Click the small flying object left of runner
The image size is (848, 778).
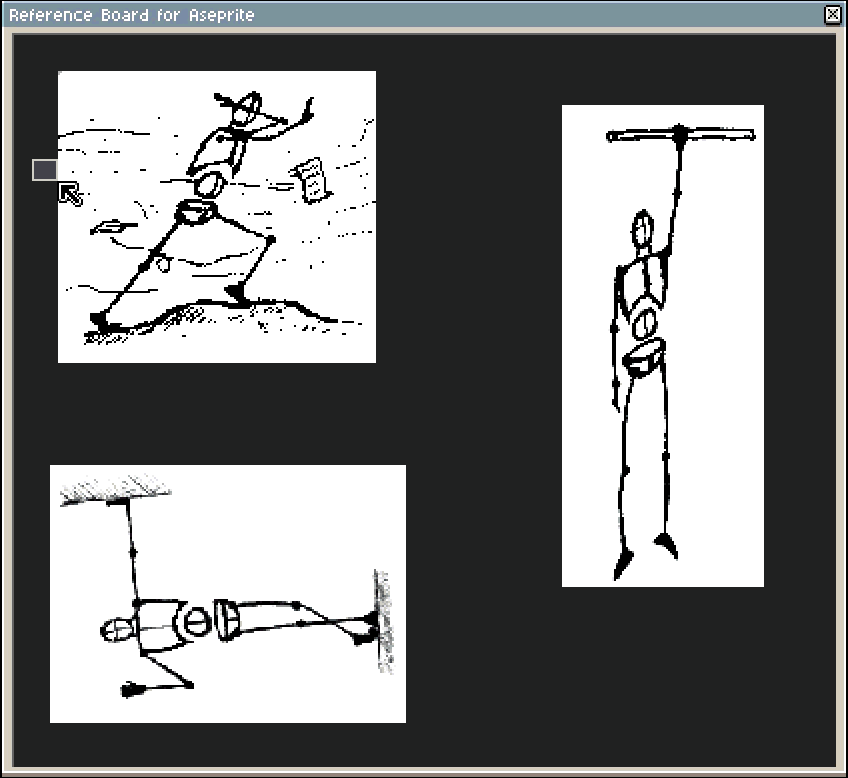coord(114,228)
